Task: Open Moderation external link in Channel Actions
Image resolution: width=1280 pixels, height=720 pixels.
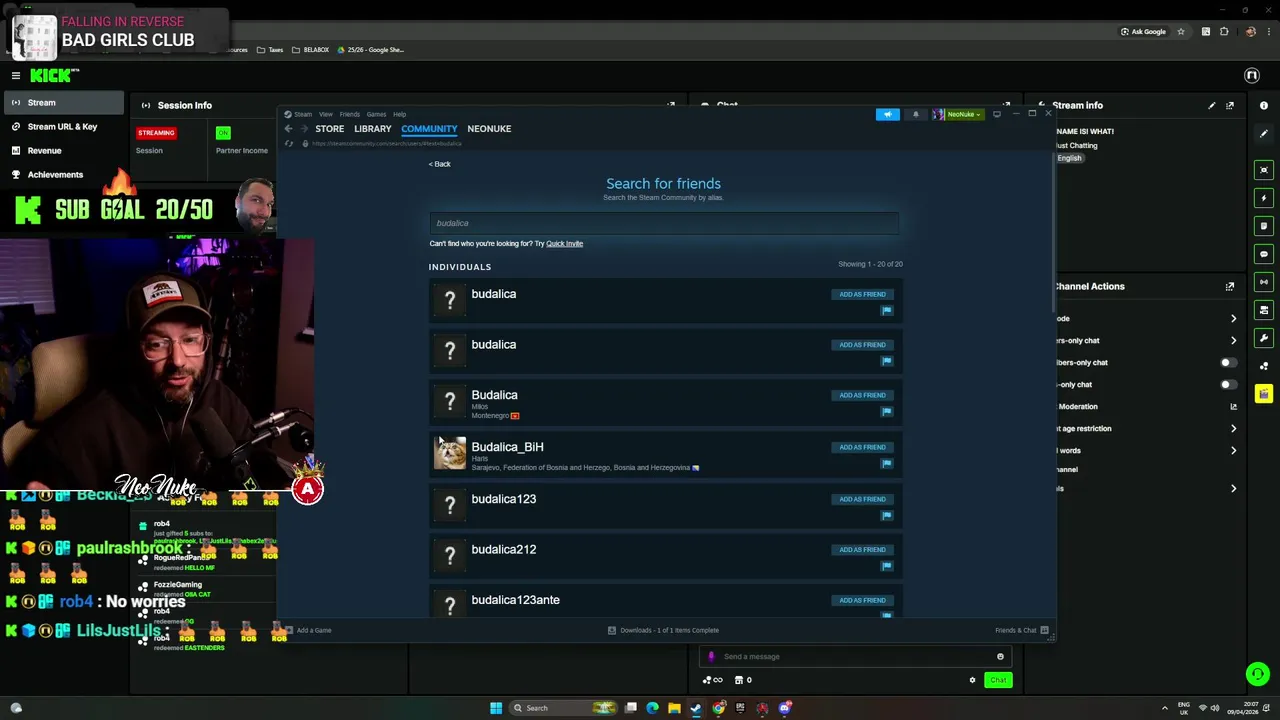Action: click(1233, 407)
